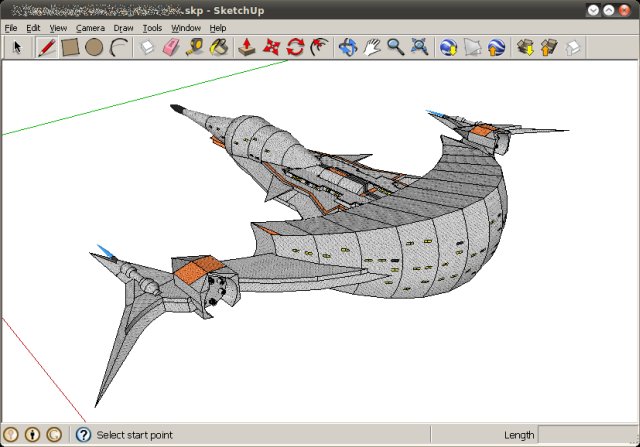Image resolution: width=640 pixels, height=447 pixels.
Task: Click the Length measurement input box
Action: 587,435
